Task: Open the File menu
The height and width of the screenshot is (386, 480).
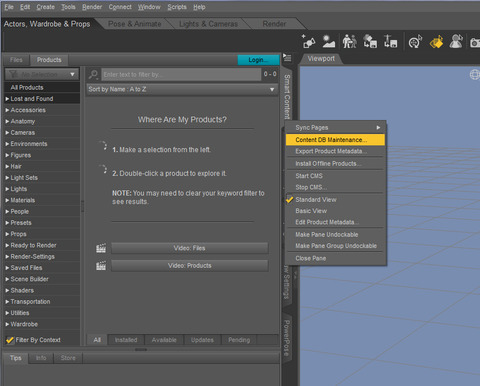Action: tap(9, 7)
